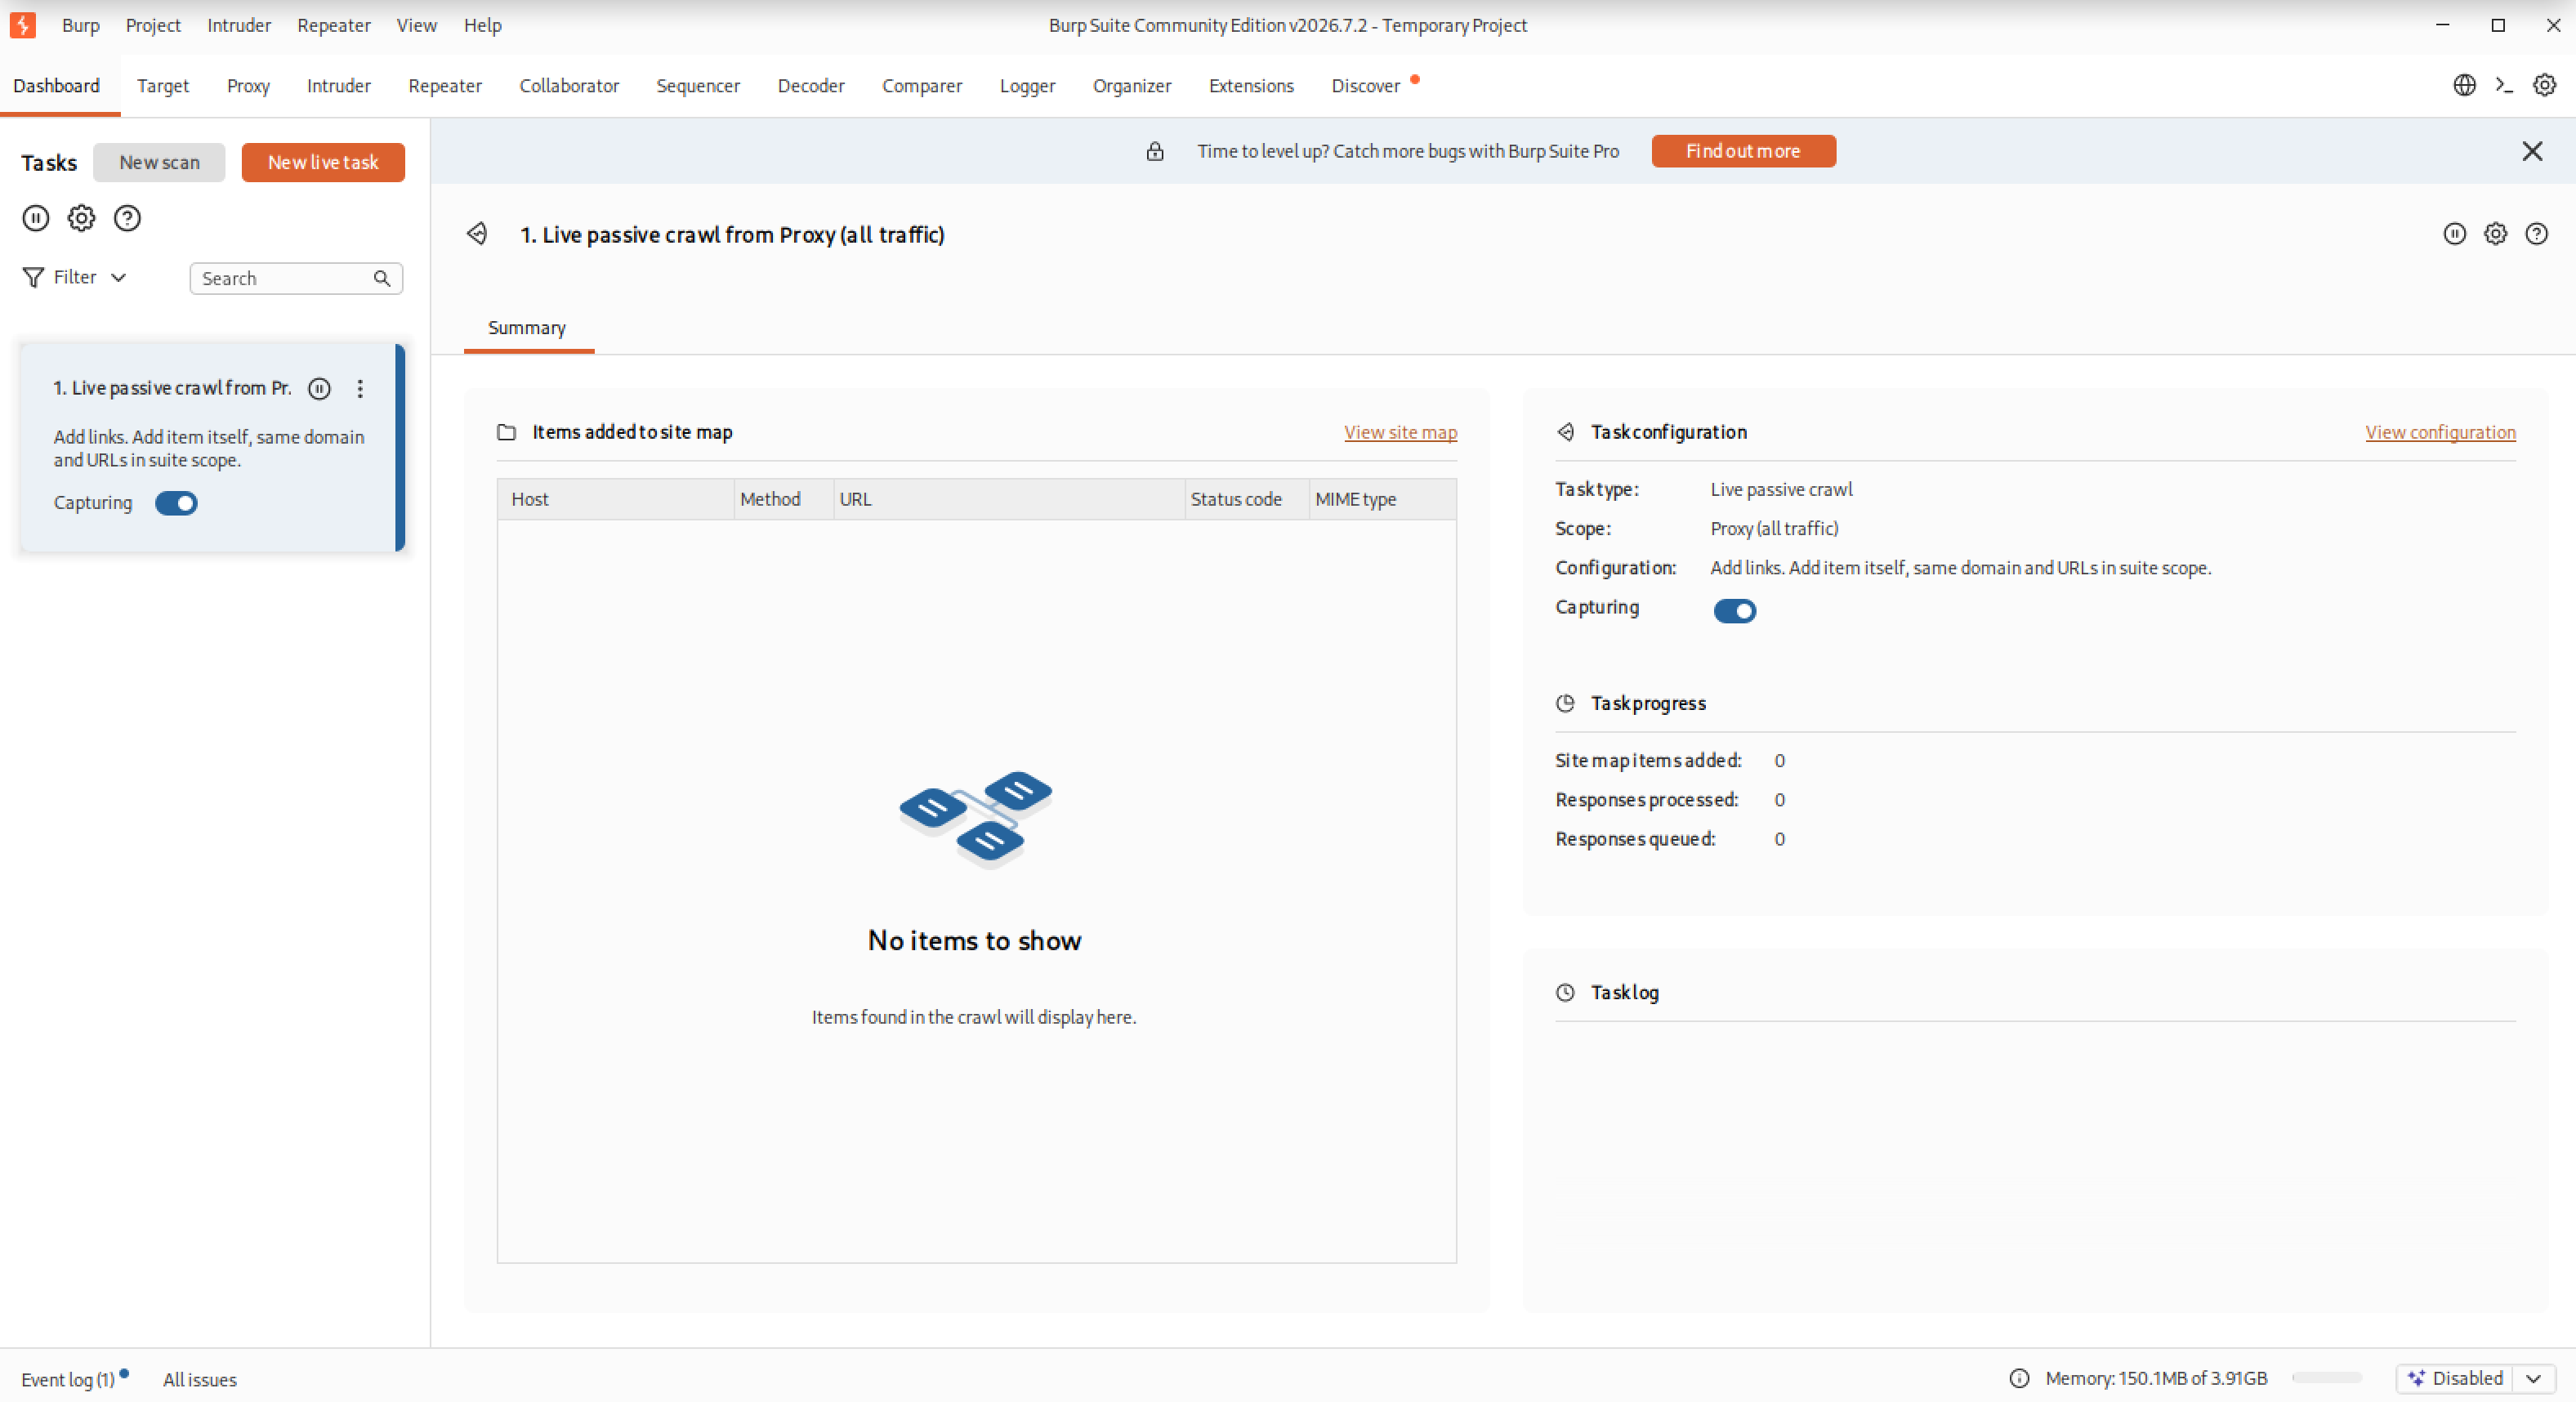The height and width of the screenshot is (1402, 2576).
Task: Open the Intruder menu in menu bar
Action: 239,25
